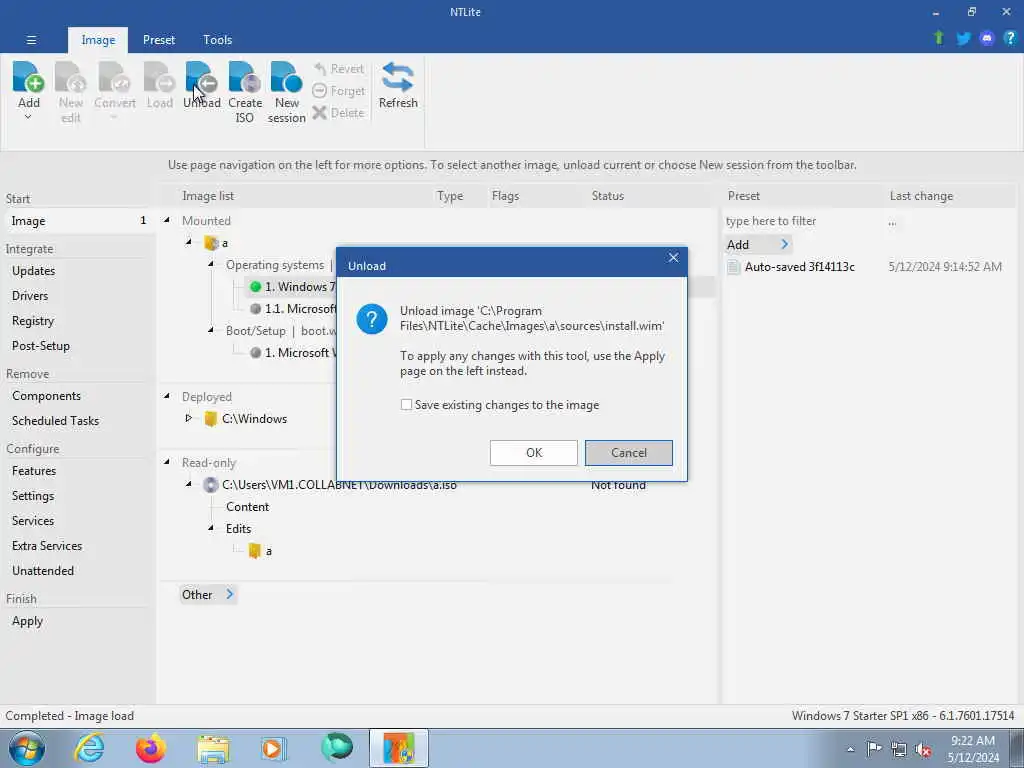Click the Create ISO toolbar icon

(244, 78)
